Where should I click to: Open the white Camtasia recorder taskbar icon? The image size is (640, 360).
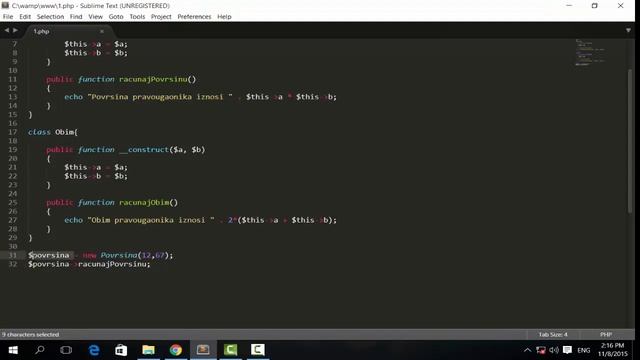tap(258, 350)
